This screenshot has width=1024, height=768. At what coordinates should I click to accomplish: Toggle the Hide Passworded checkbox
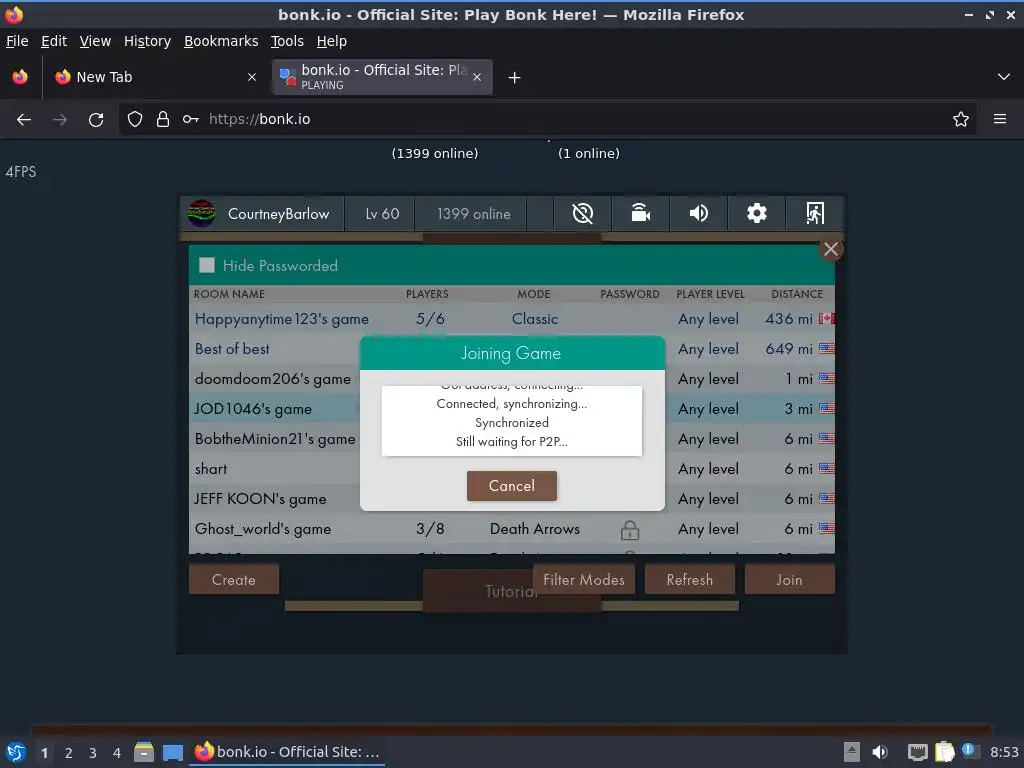pos(207,265)
